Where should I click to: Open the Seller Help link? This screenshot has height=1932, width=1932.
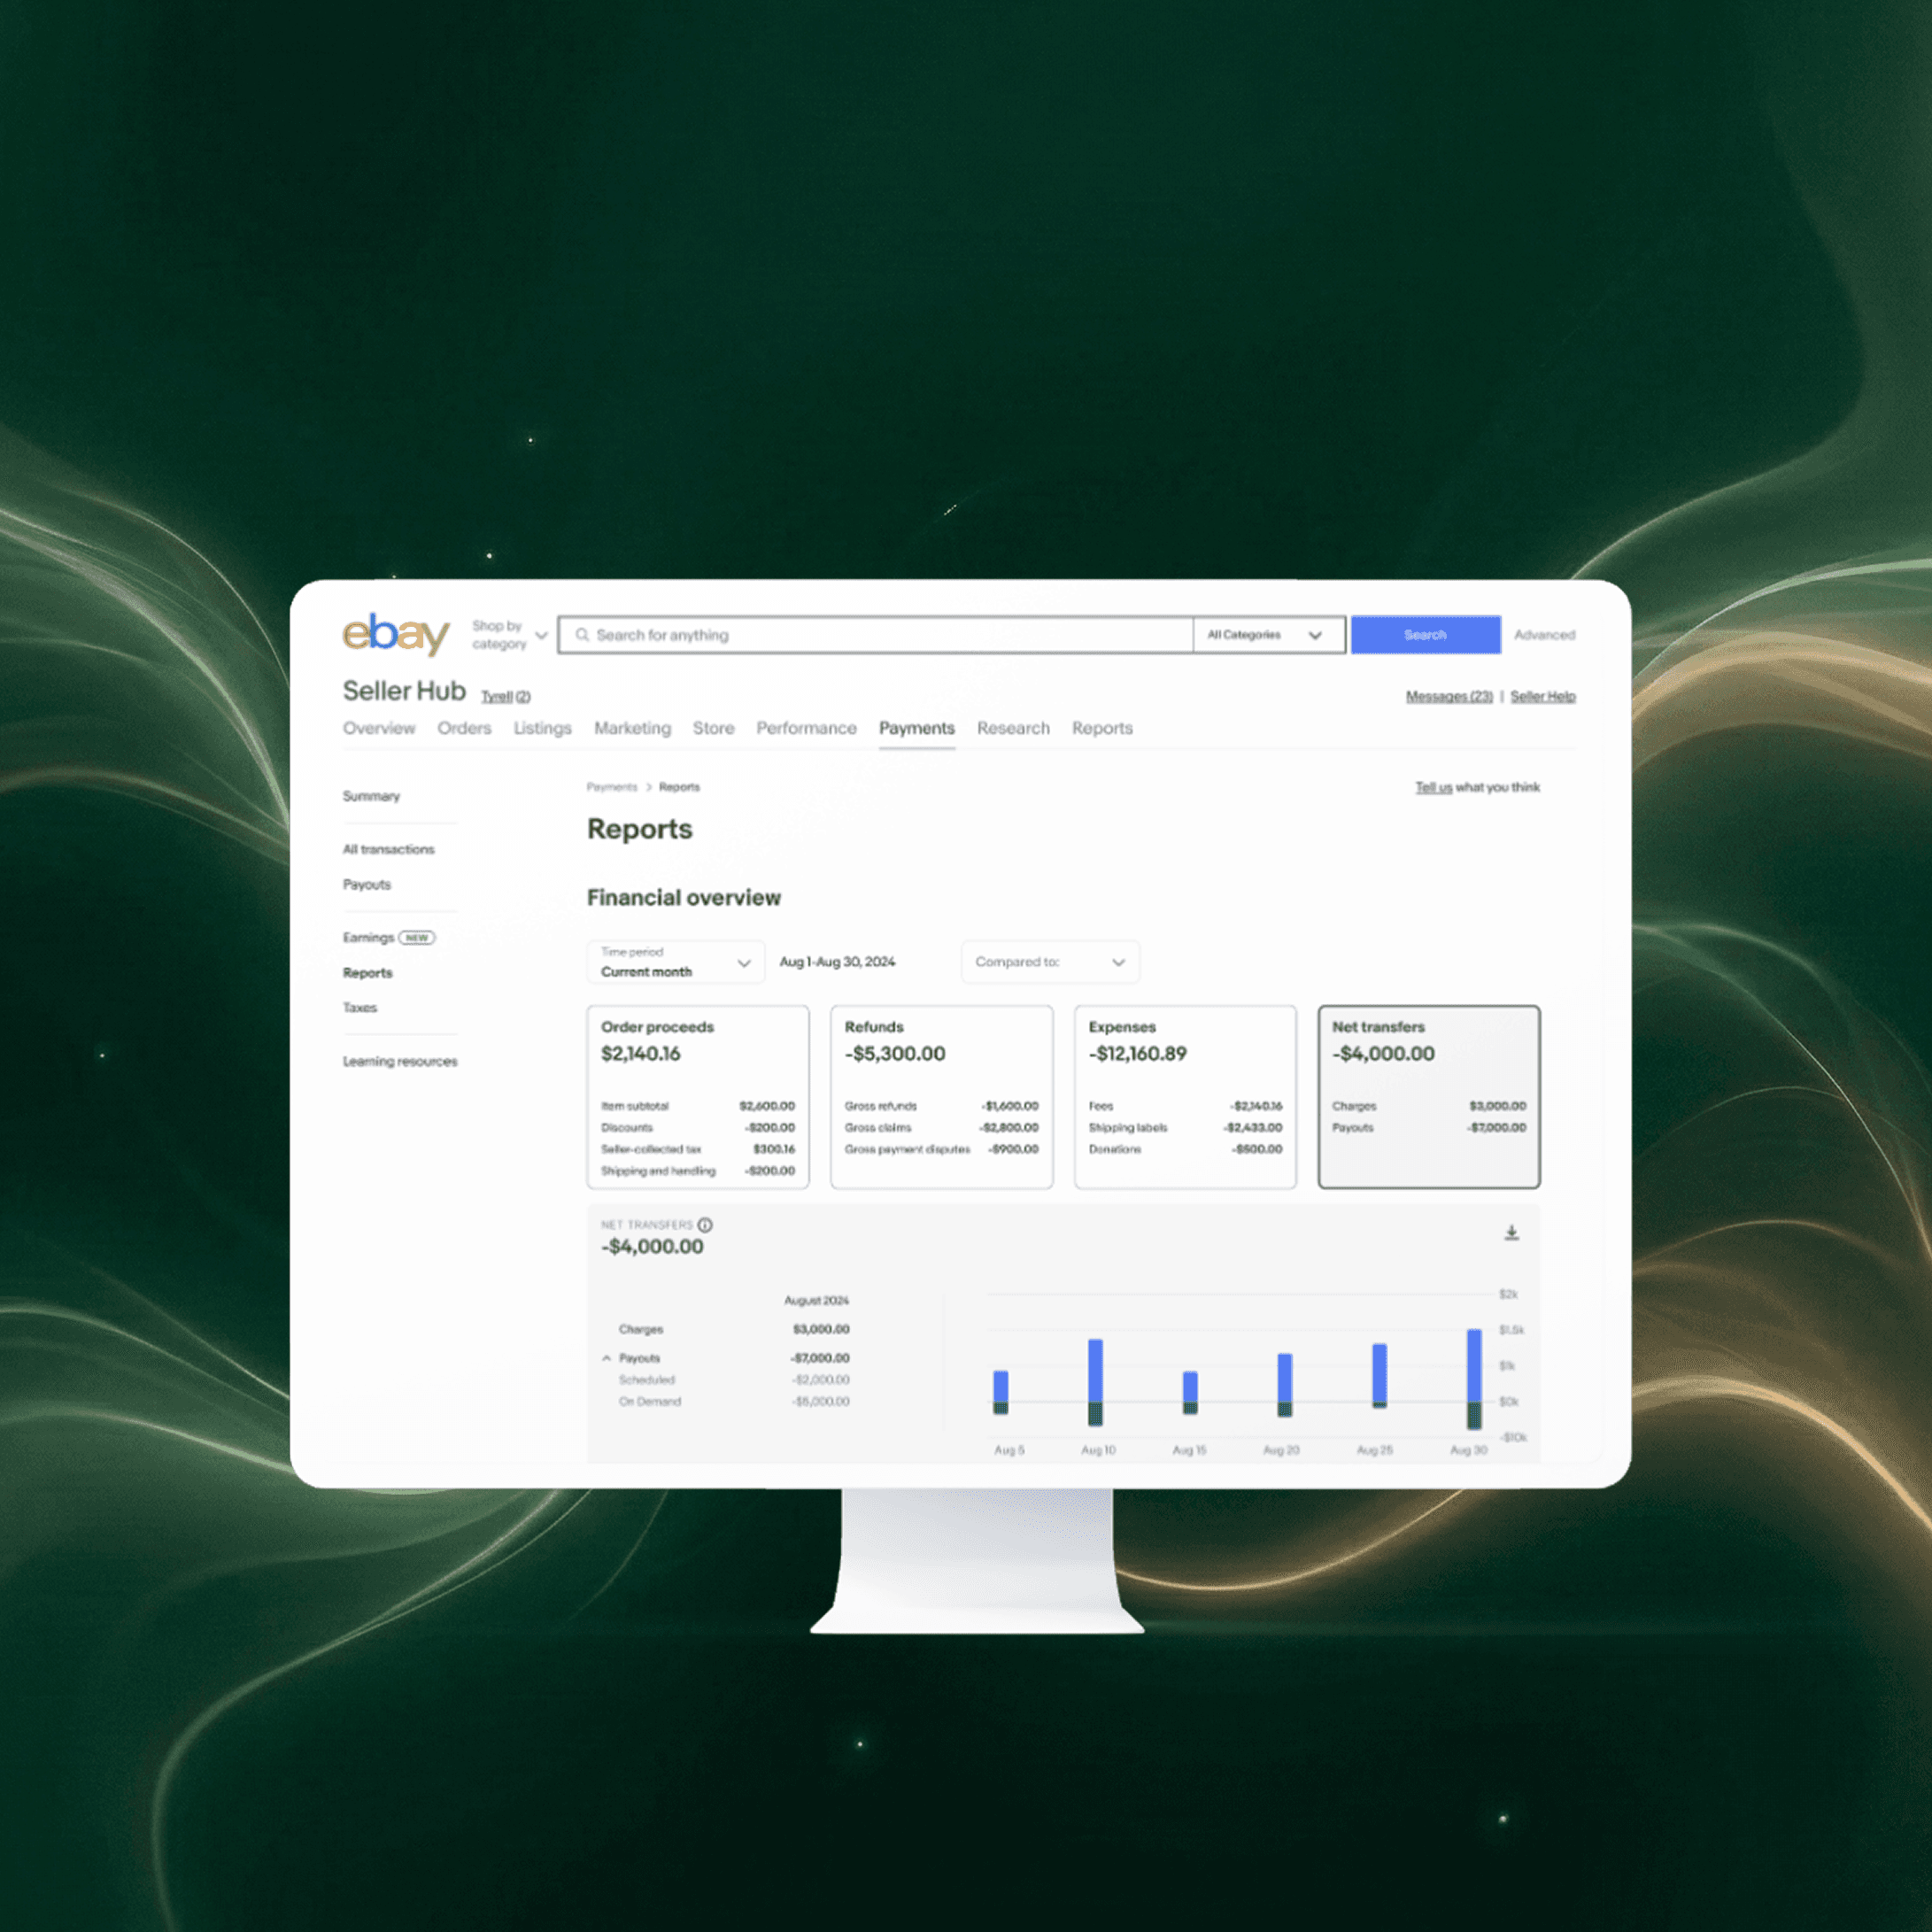click(x=1542, y=696)
